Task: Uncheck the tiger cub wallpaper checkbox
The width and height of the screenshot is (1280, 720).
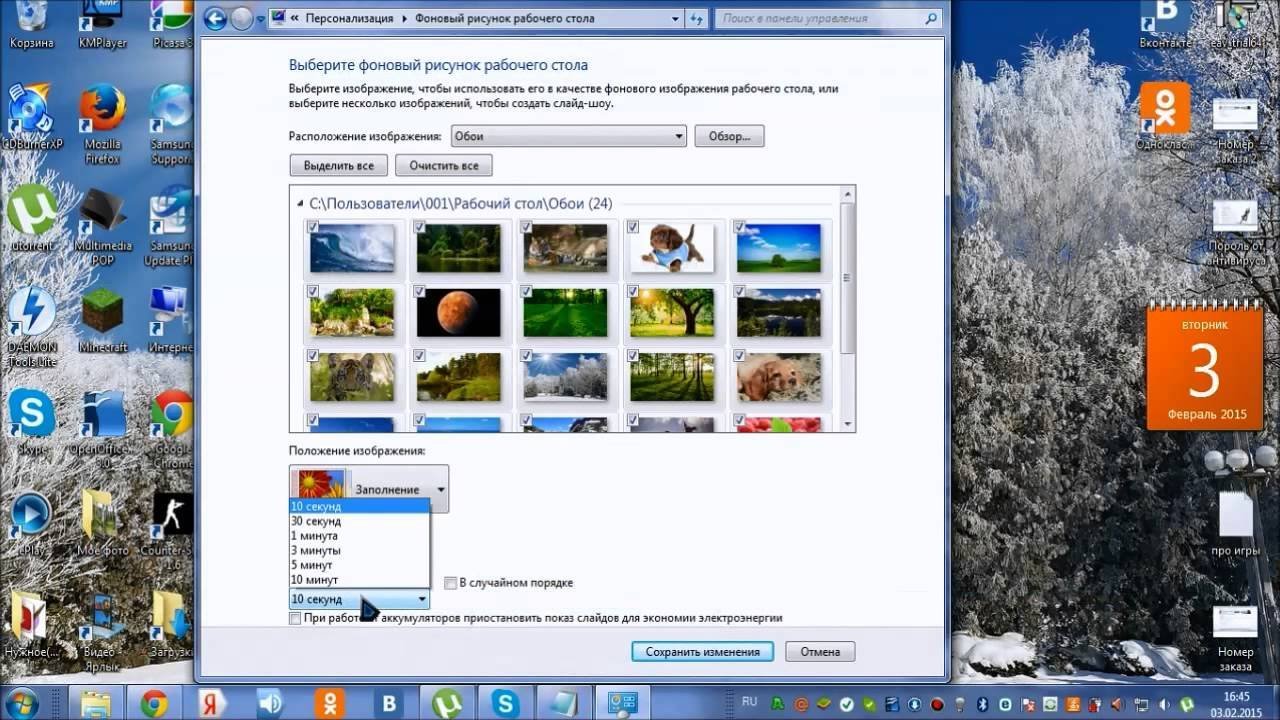Action: coord(314,355)
